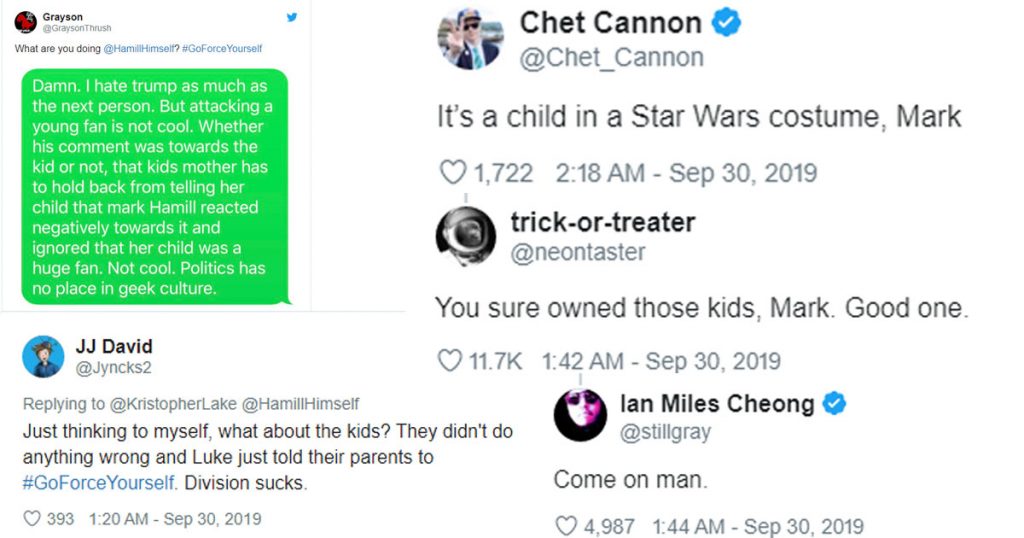Screen dimensions: 1024x538
Task: Click the Twitter bird logo on Grayson's tweet
Action: [x=292, y=17]
